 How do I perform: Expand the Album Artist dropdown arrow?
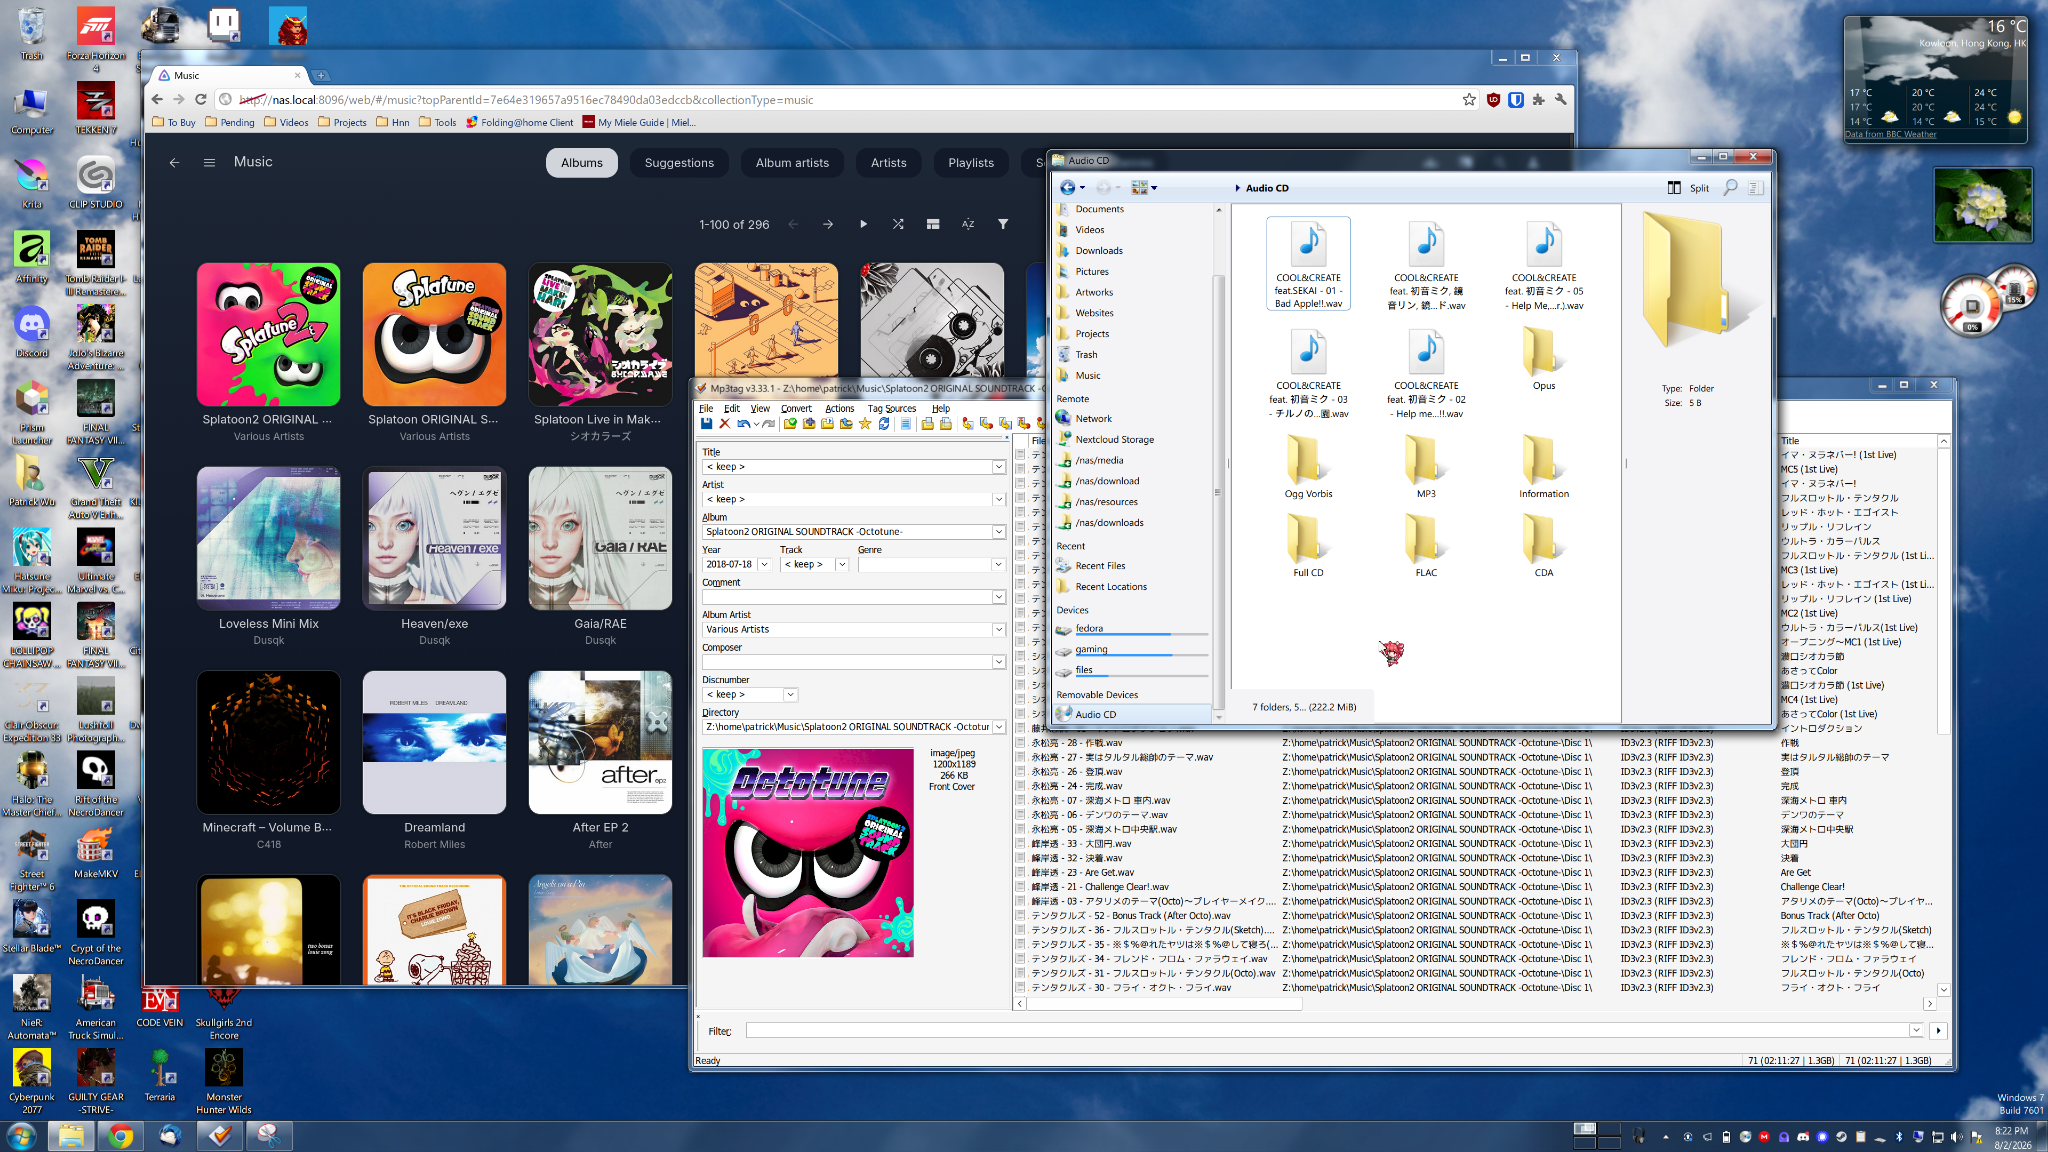click(x=998, y=630)
